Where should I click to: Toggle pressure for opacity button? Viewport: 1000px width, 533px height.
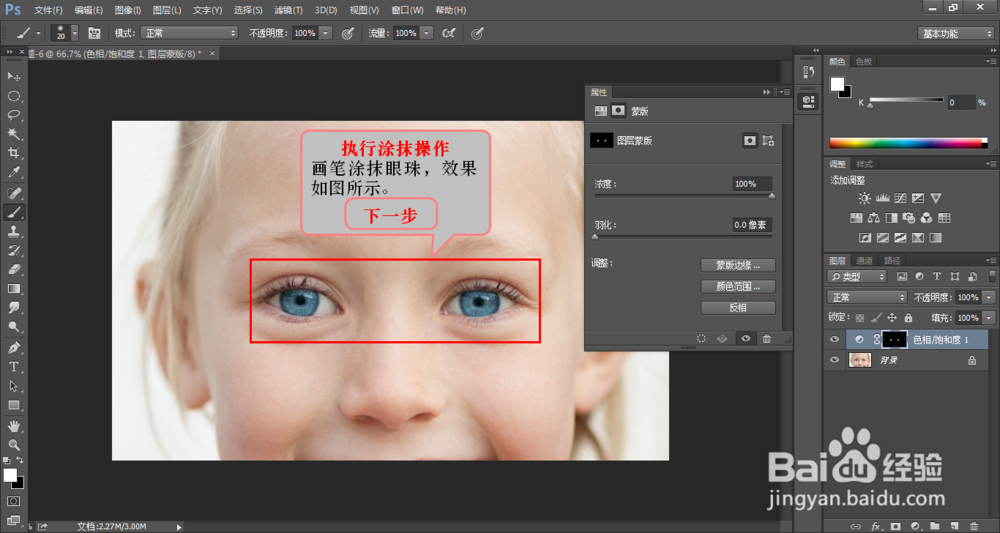tap(348, 33)
